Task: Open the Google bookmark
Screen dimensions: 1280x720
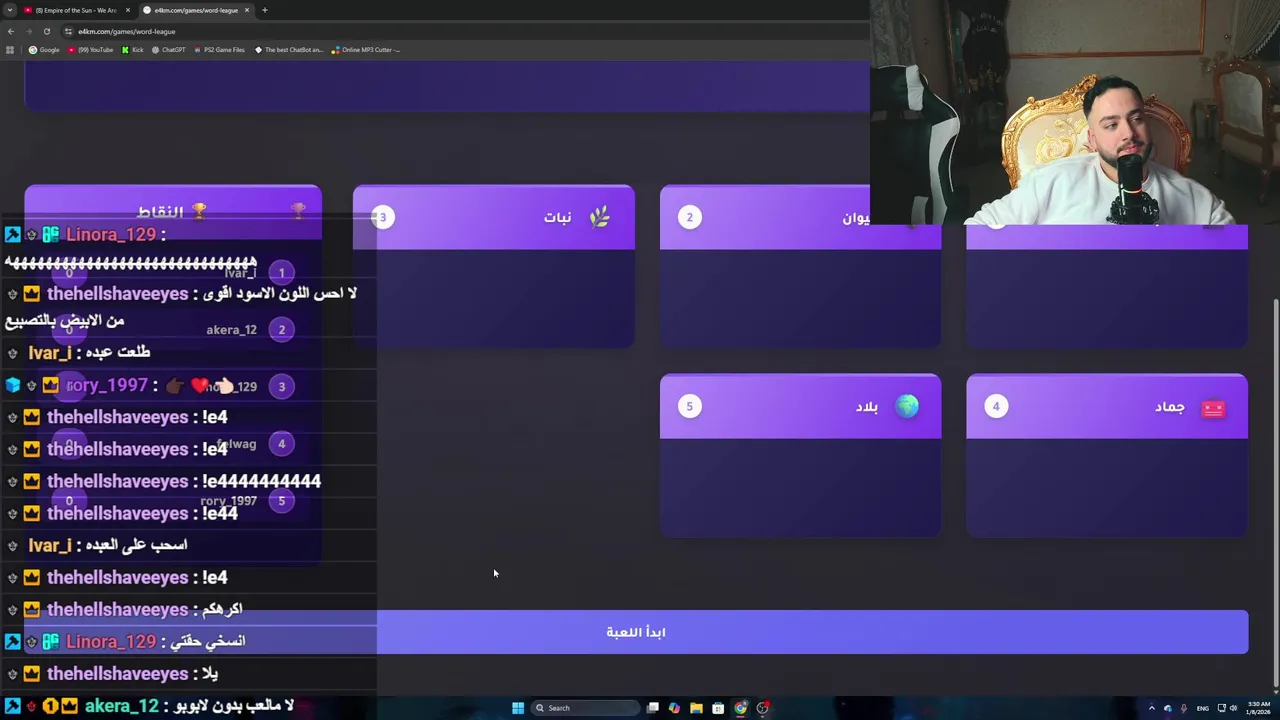Action: coord(45,50)
